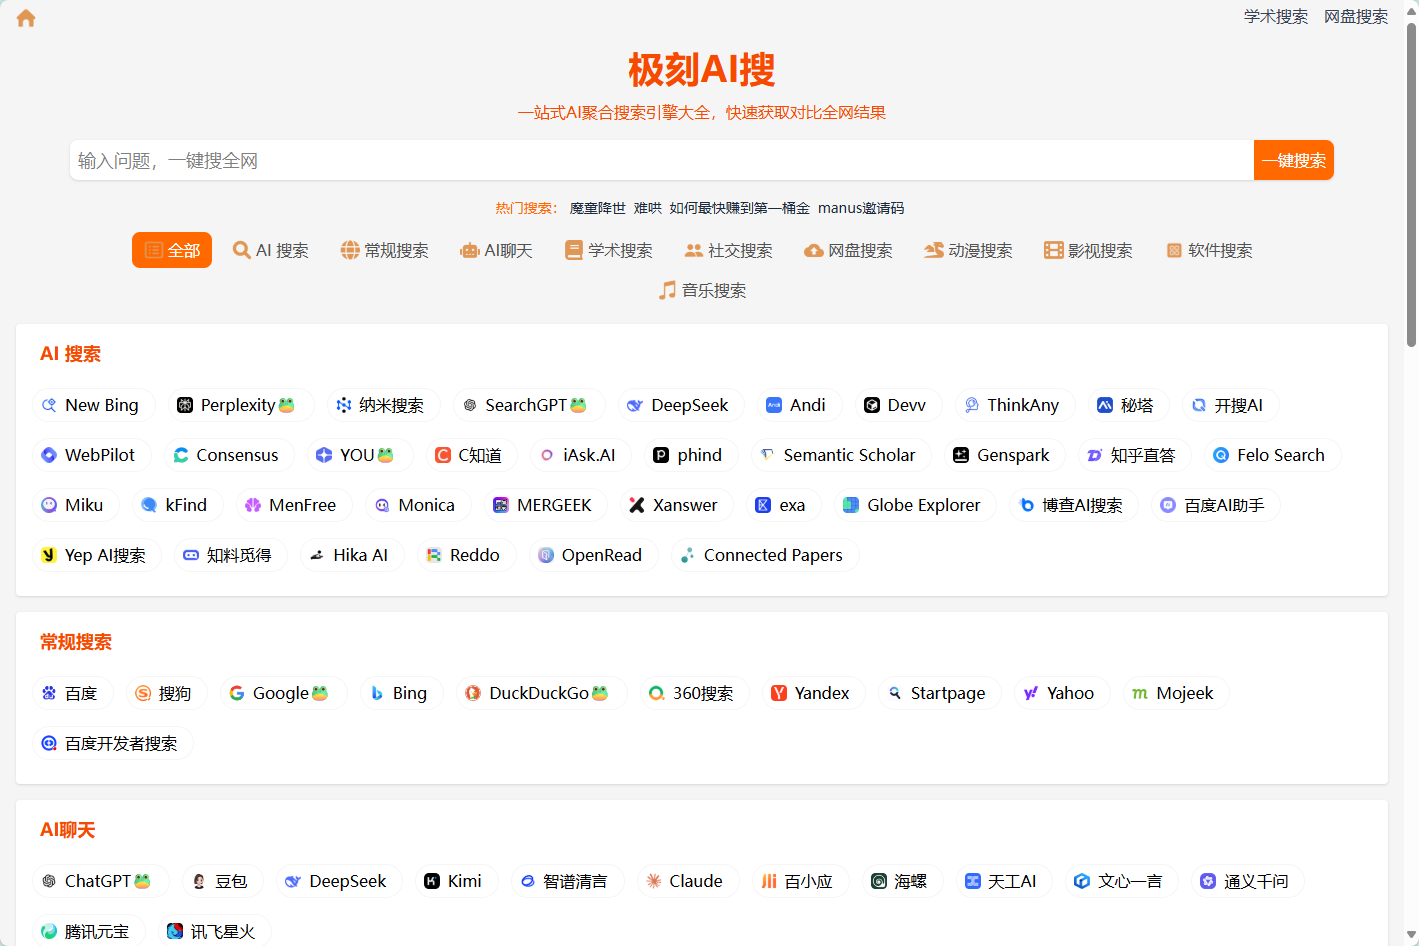Viewport: 1419px width, 946px height.
Task: Click hot search 如何最快赚到第一桶金
Action: coord(739,208)
